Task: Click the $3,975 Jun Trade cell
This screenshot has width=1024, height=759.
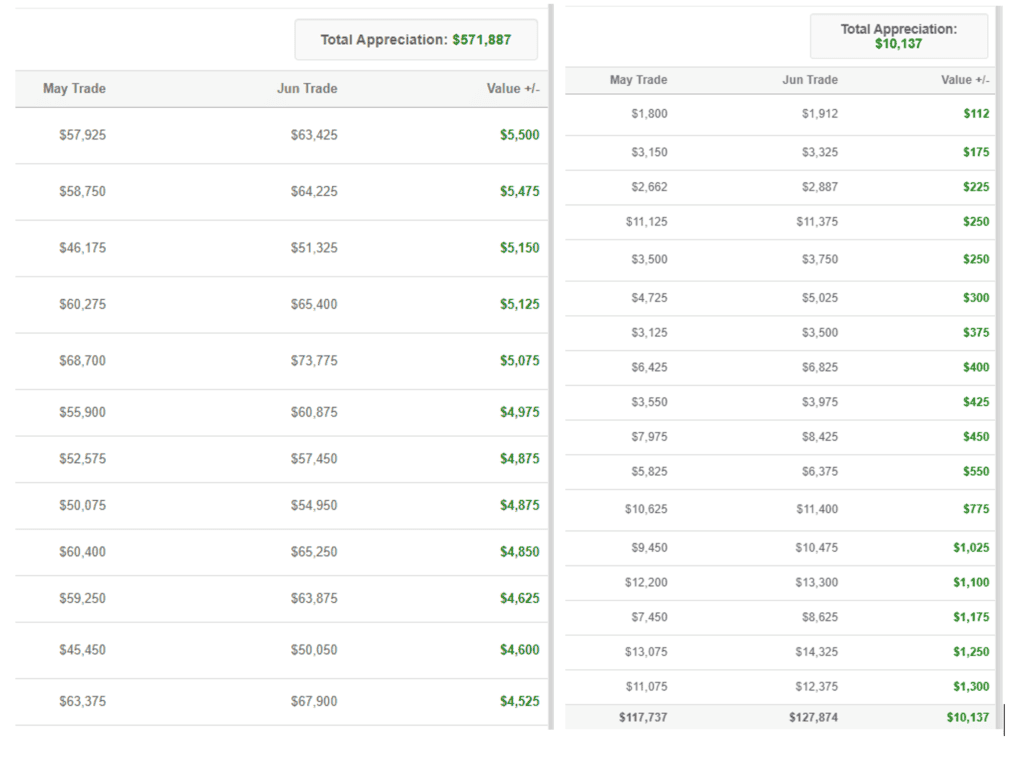Action: pyautogui.click(x=820, y=402)
